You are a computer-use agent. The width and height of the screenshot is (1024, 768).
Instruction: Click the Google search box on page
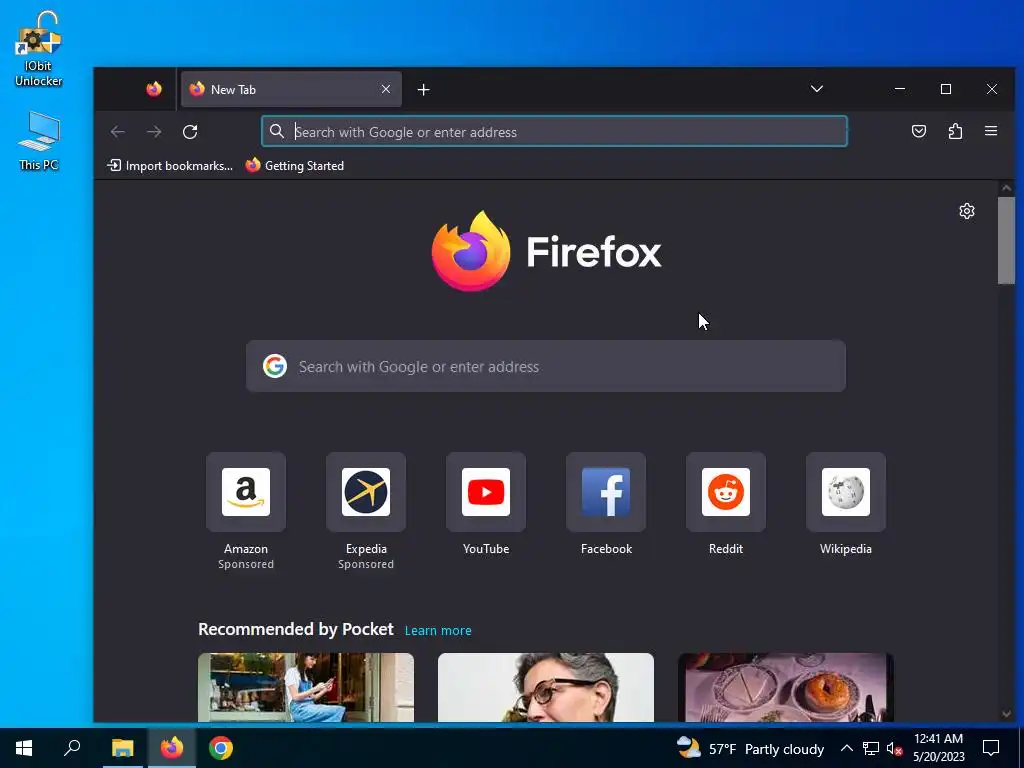click(x=546, y=366)
